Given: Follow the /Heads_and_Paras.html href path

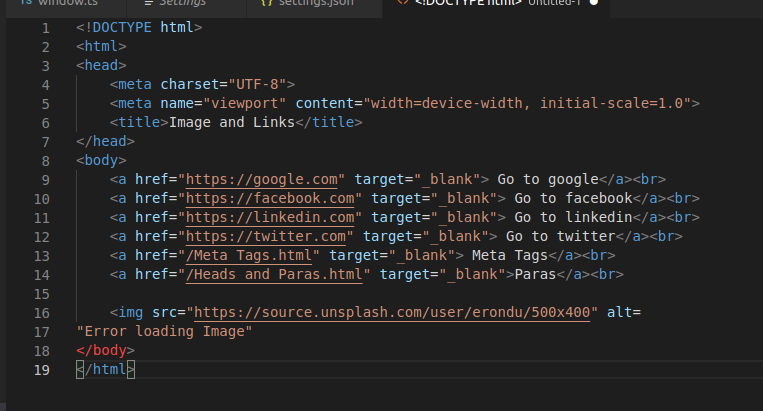Looking at the screenshot, I should tap(274, 274).
